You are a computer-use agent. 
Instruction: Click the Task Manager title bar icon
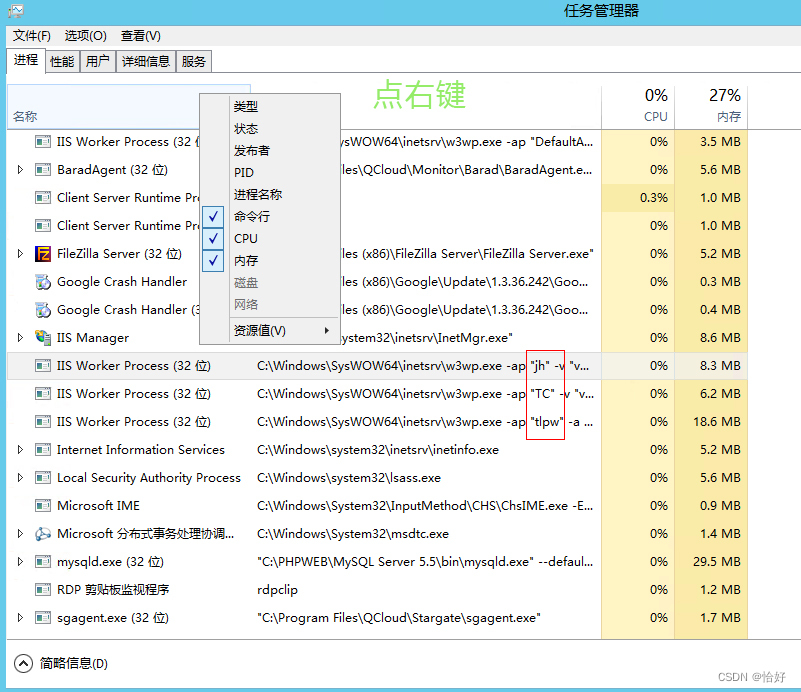coord(16,11)
